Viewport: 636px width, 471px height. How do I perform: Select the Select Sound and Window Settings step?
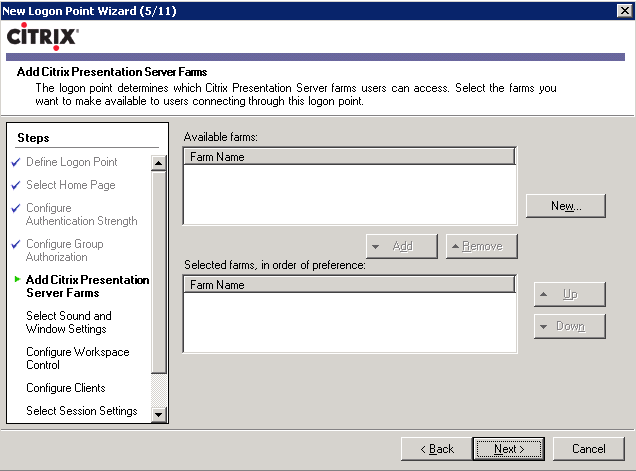pos(69,322)
